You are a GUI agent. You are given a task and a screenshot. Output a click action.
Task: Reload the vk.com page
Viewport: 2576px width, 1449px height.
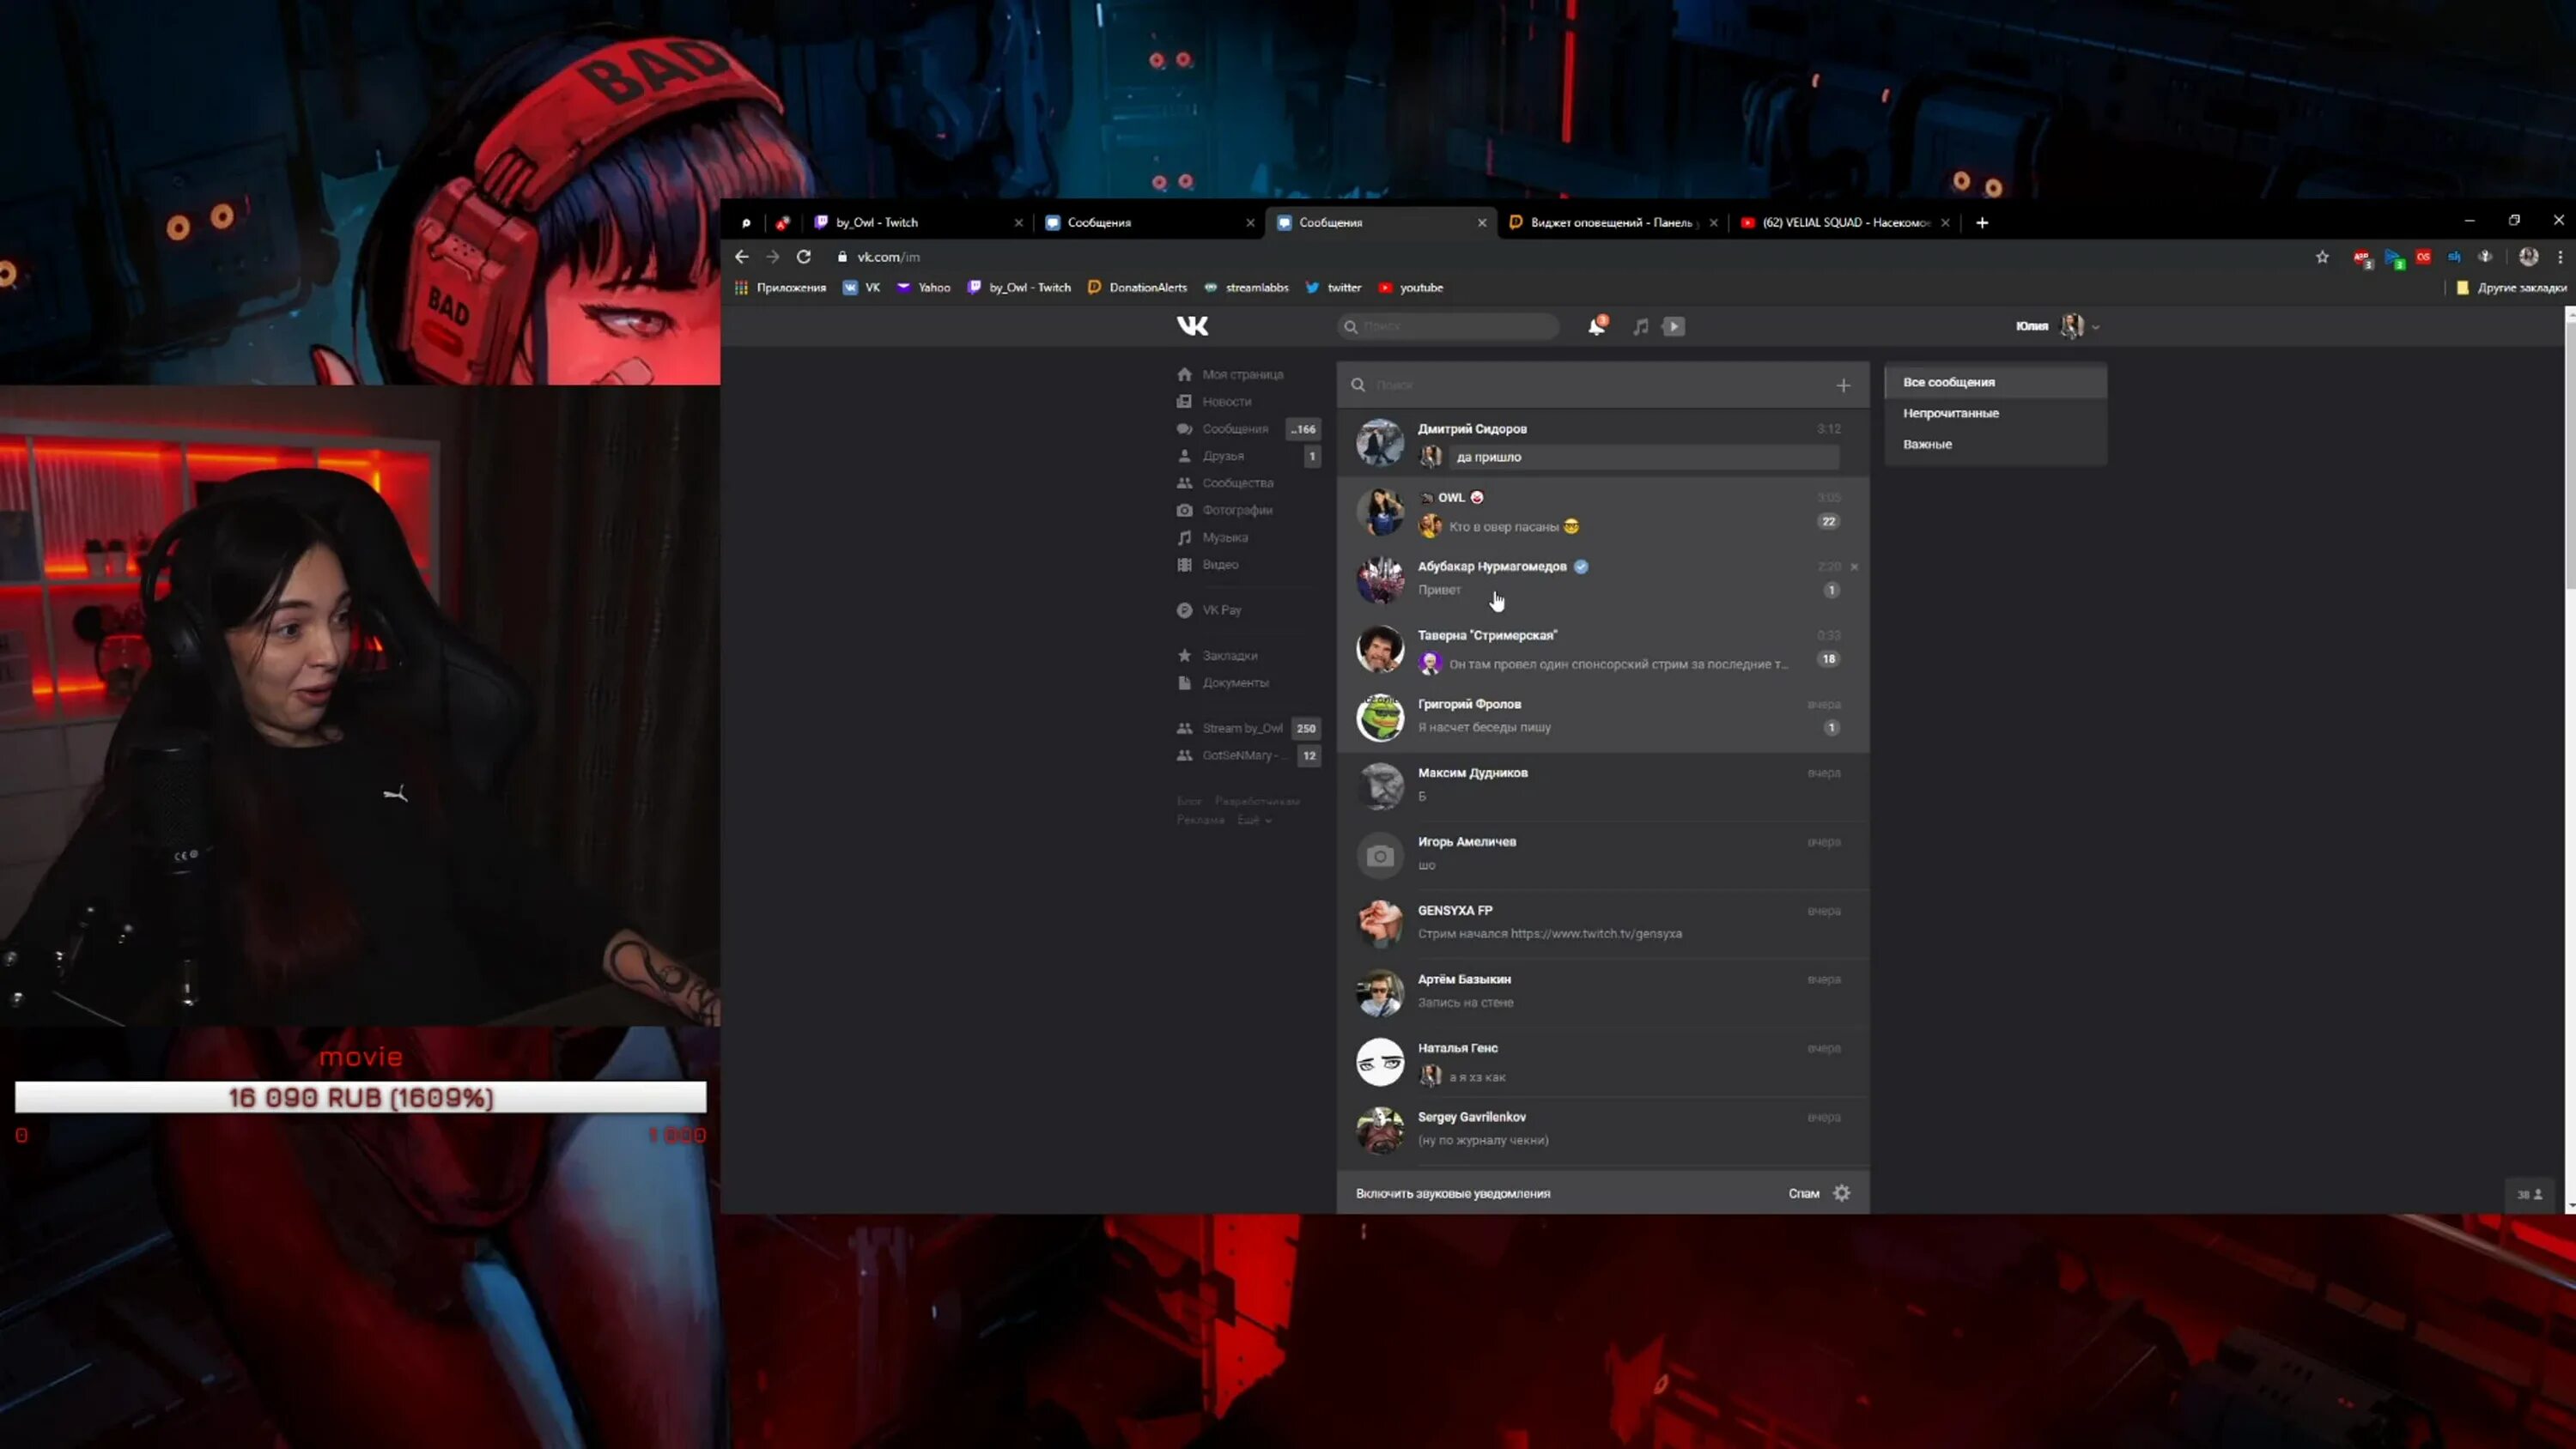[x=803, y=257]
